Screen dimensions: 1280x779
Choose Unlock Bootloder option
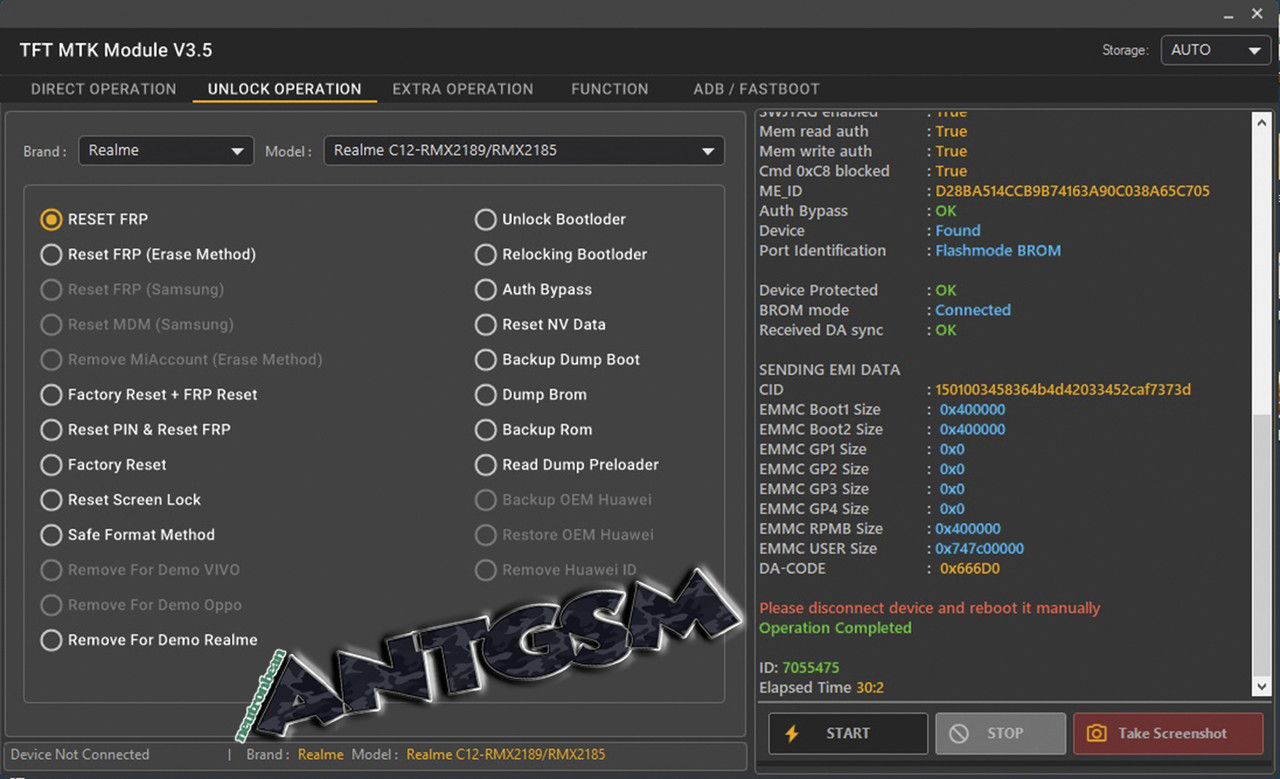click(x=550, y=219)
